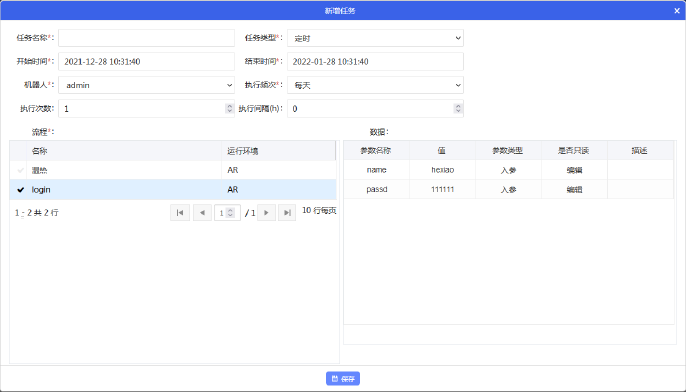Click the end time field 2022-01-28

pyautogui.click(x=375, y=62)
